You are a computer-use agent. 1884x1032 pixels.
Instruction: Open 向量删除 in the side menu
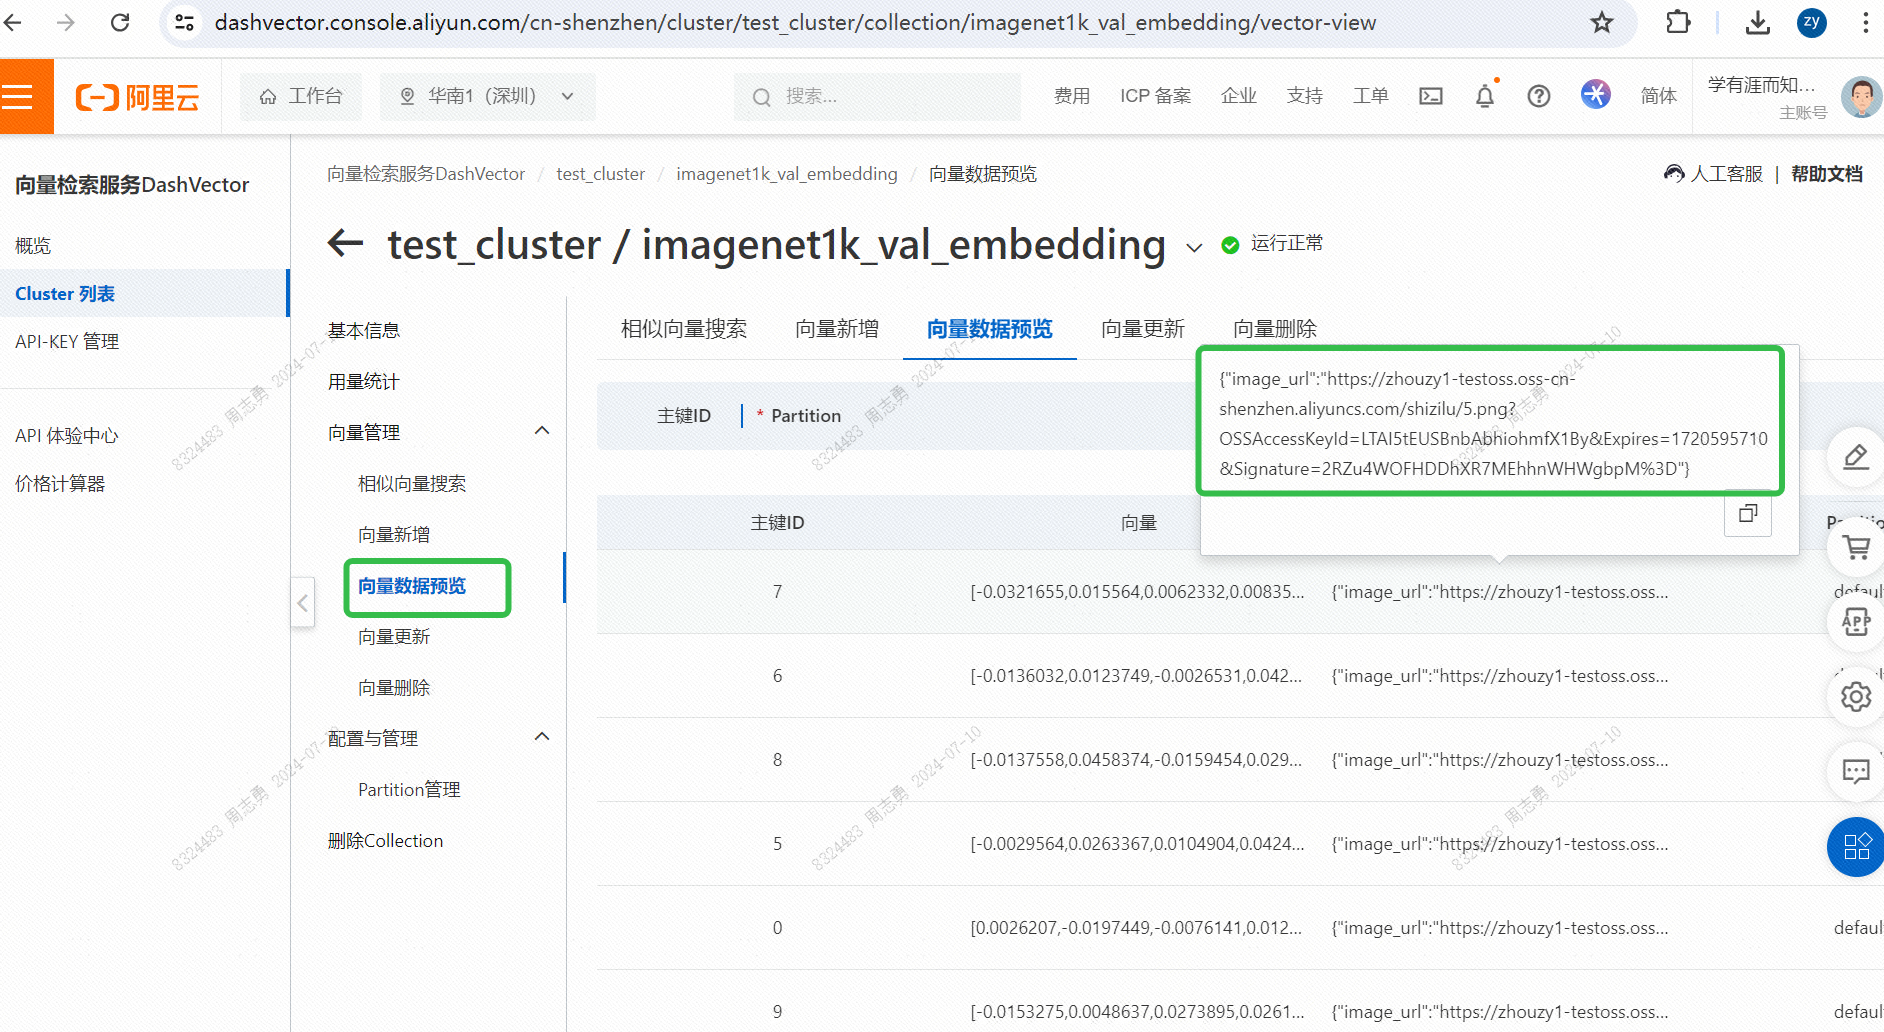[394, 688]
